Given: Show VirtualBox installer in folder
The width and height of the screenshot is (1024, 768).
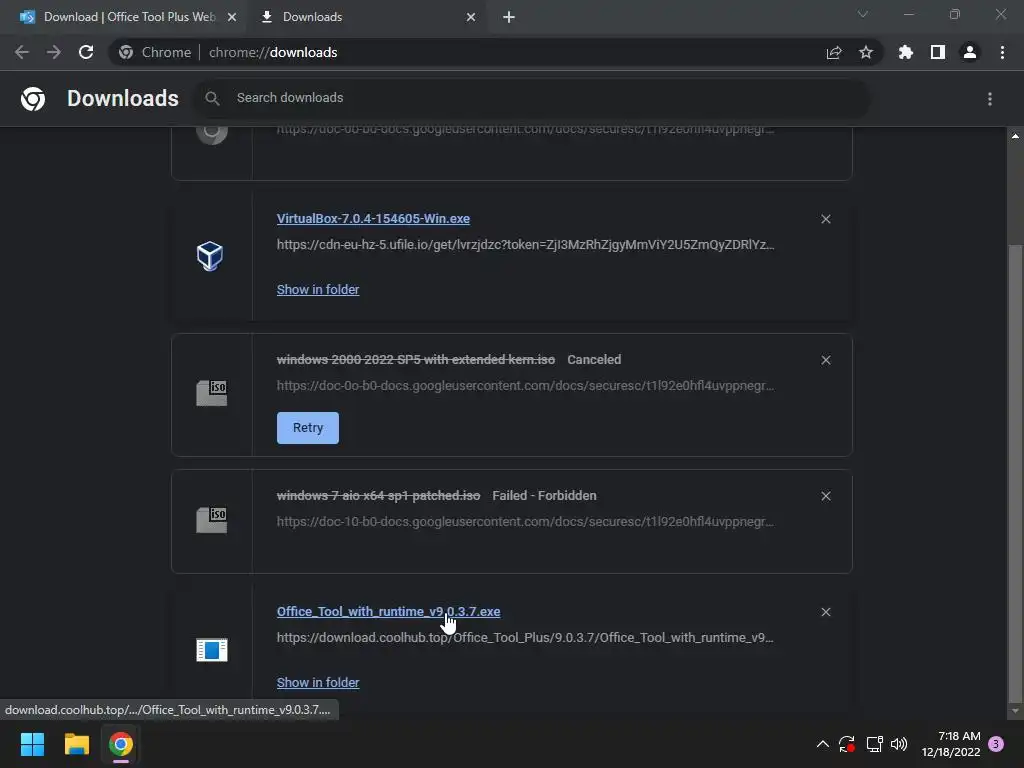Looking at the screenshot, I should [x=318, y=289].
